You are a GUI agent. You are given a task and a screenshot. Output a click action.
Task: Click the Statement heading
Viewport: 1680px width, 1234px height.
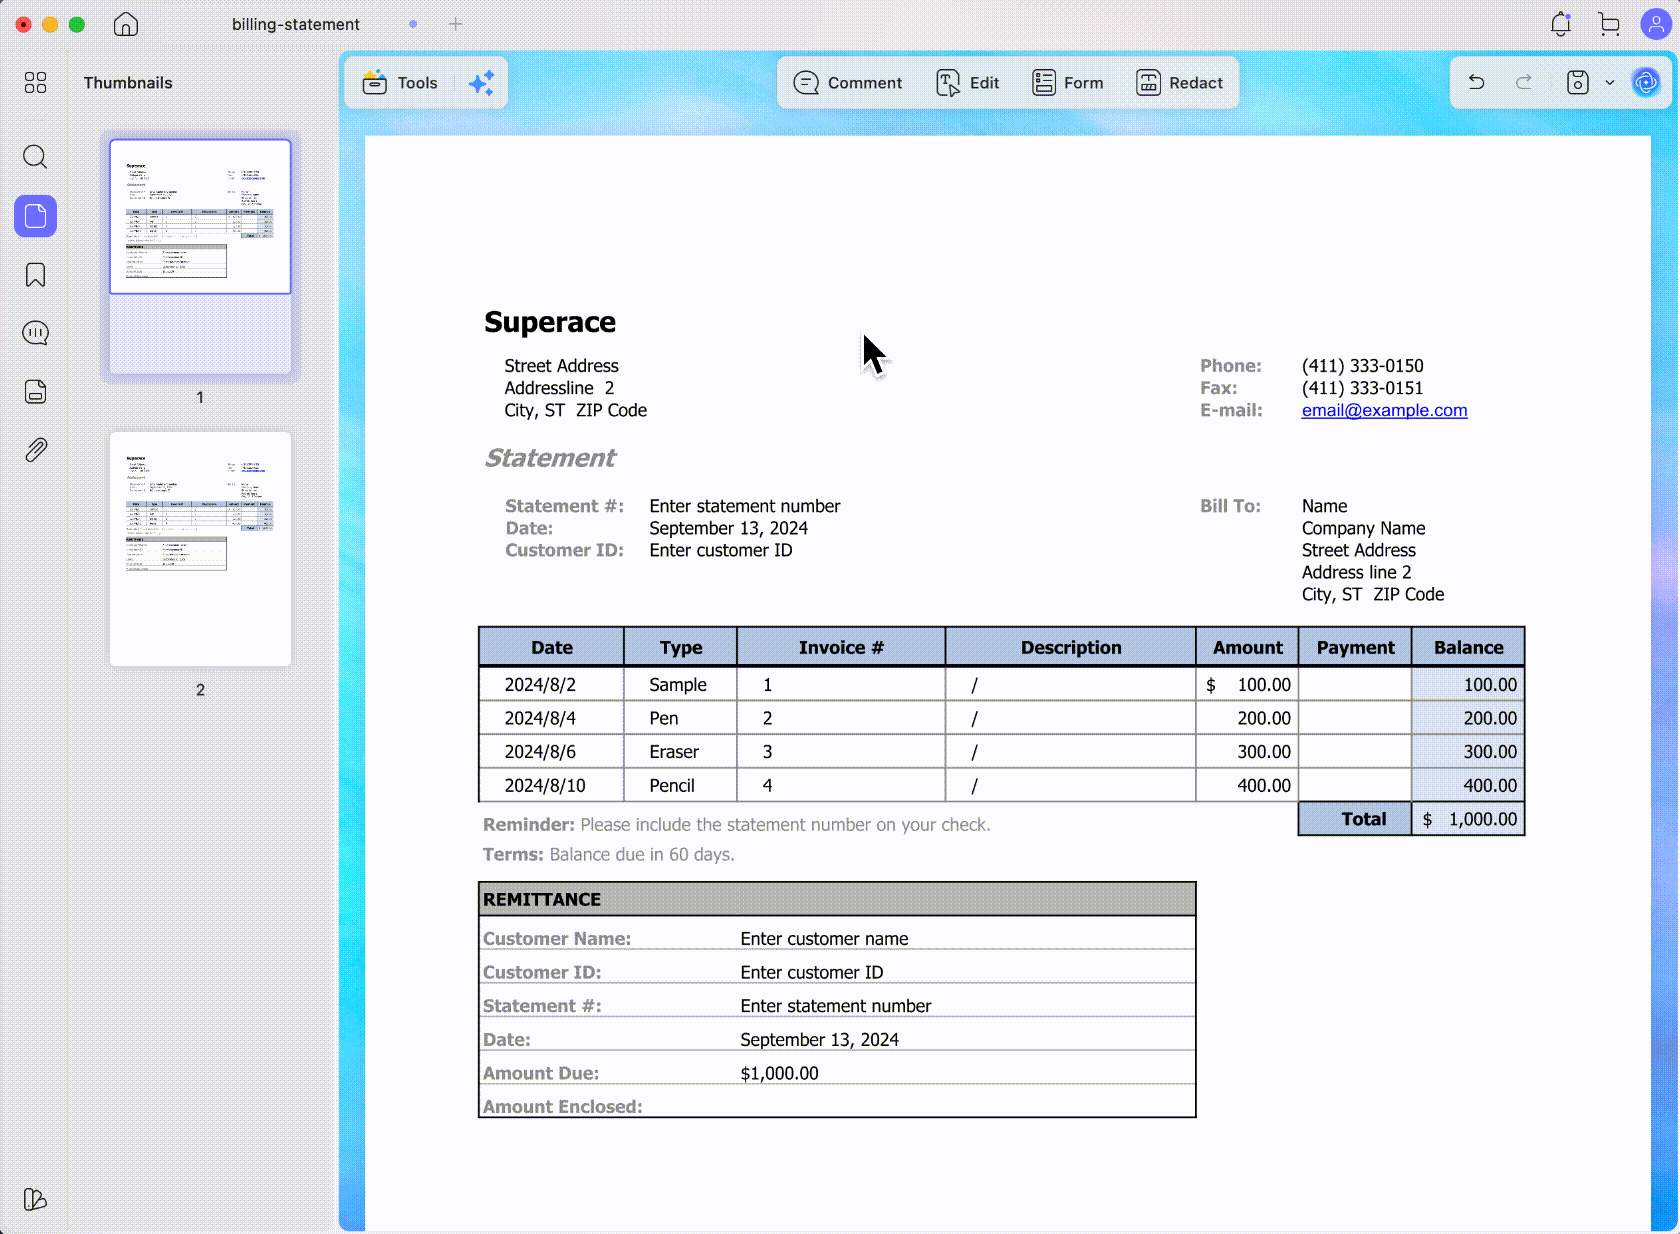[x=550, y=458]
